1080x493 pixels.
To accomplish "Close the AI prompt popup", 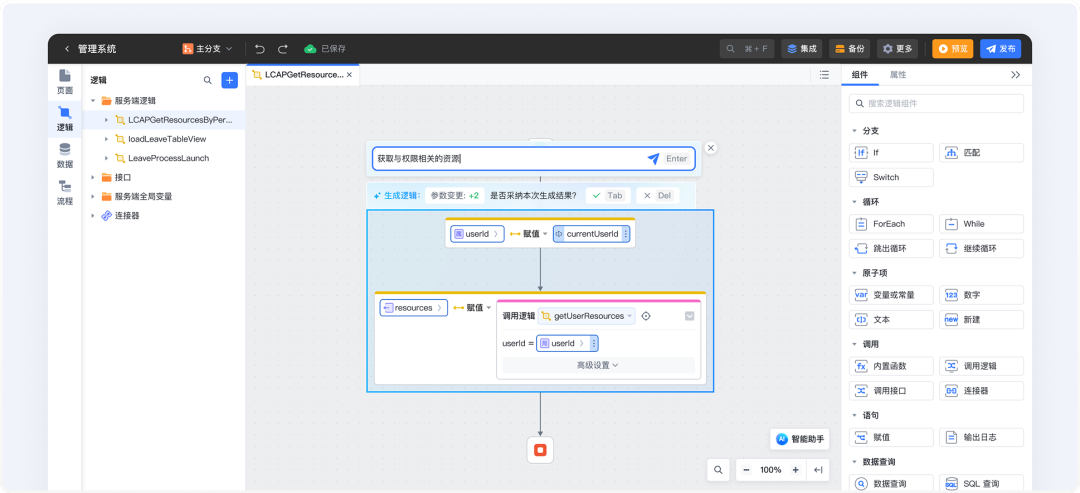I will [711, 147].
